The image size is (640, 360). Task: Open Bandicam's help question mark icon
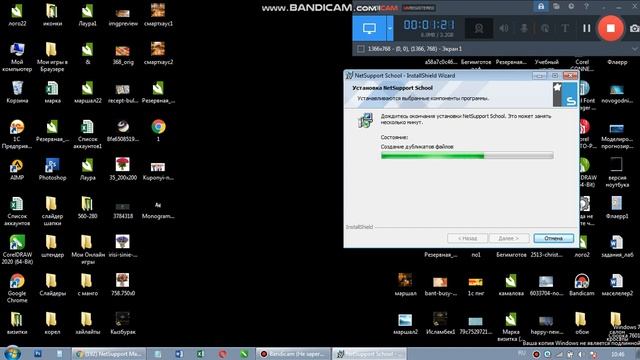coord(586,6)
